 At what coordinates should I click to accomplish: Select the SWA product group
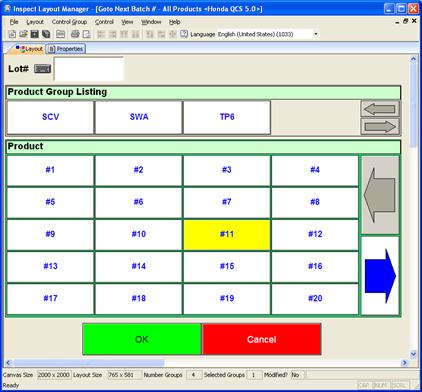[139, 117]
